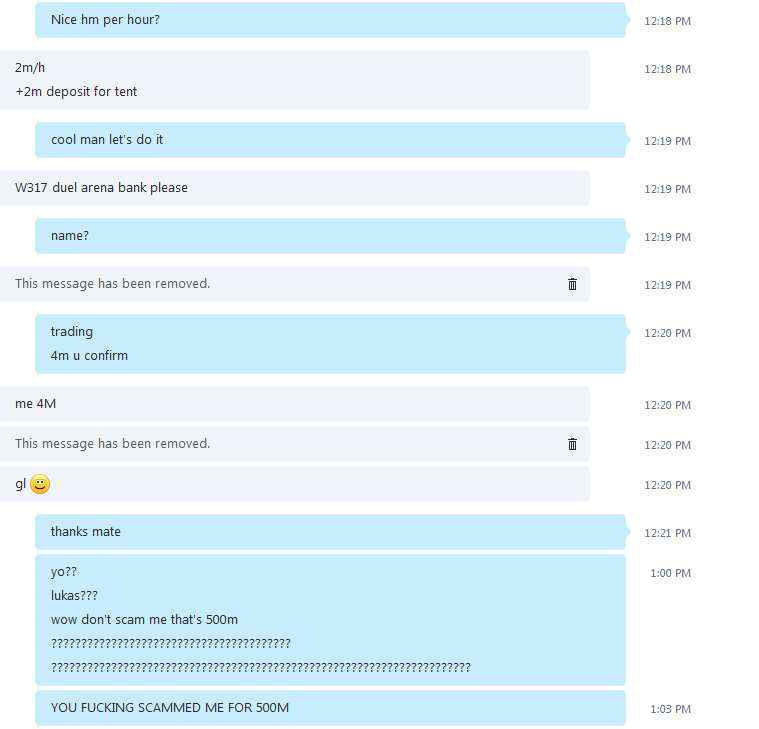Click the trash icon on 12:19 removed message

[x=572, y=284]
